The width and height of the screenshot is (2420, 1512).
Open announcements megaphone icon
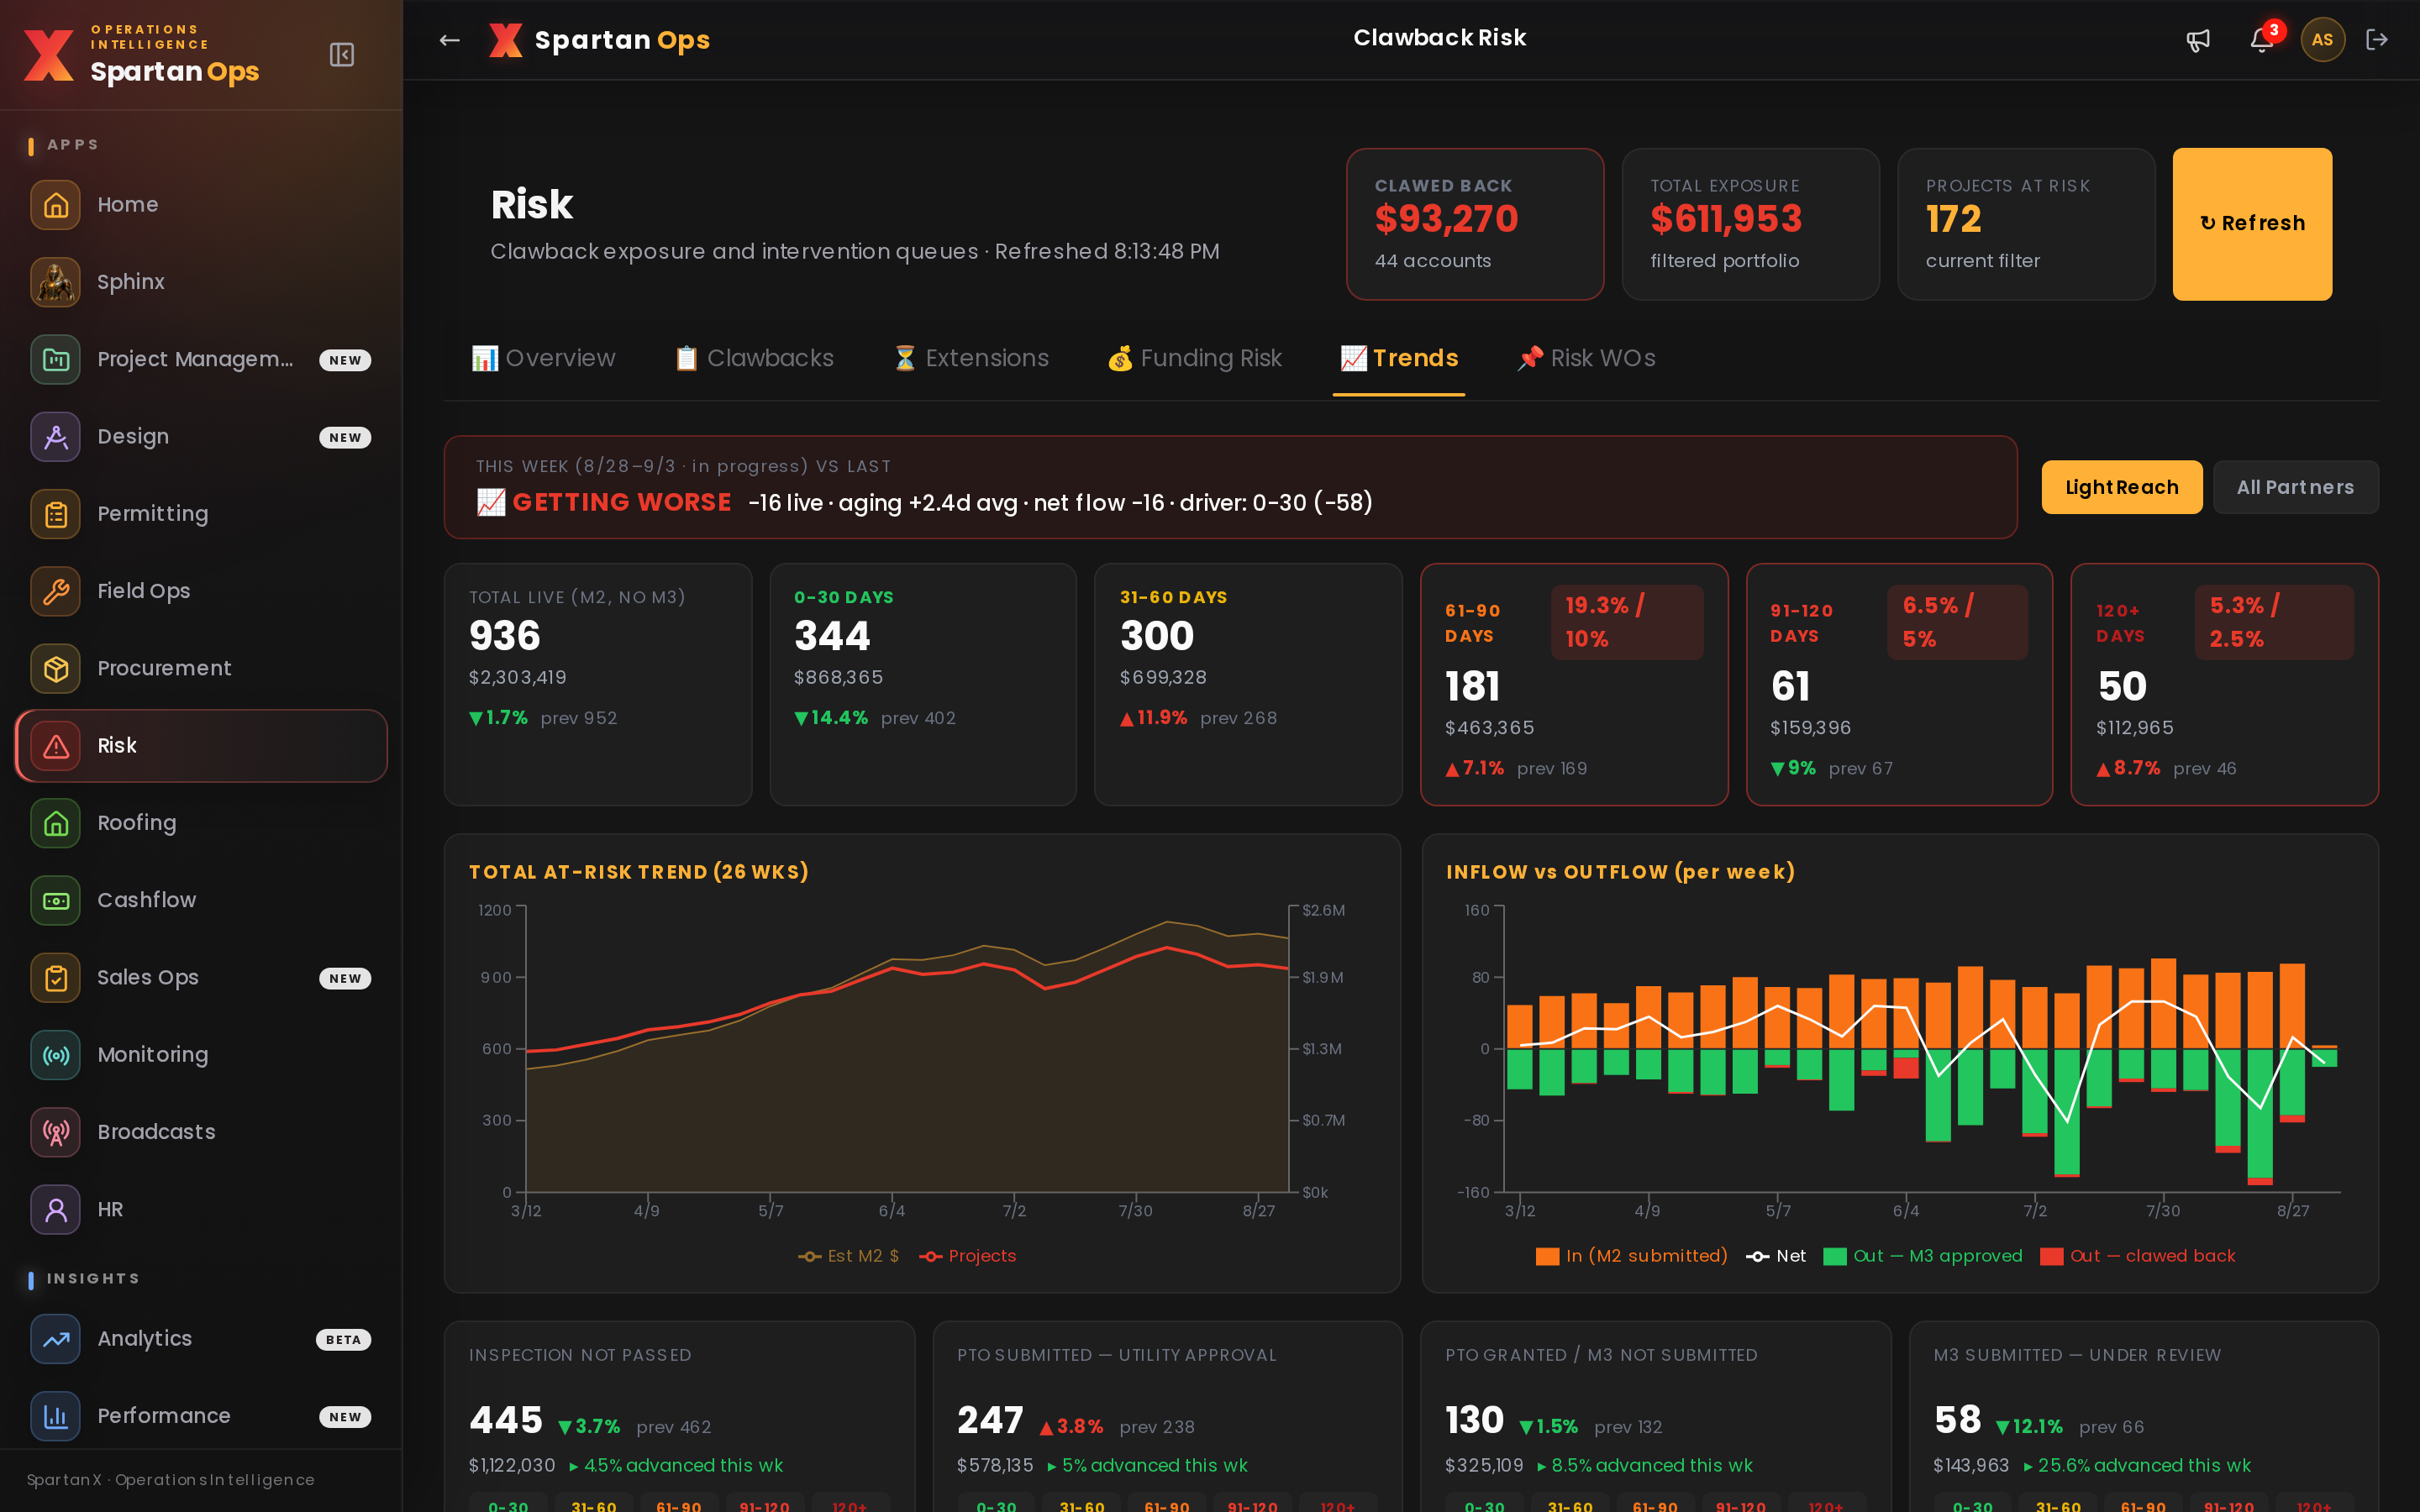[x=2198, y=40]
